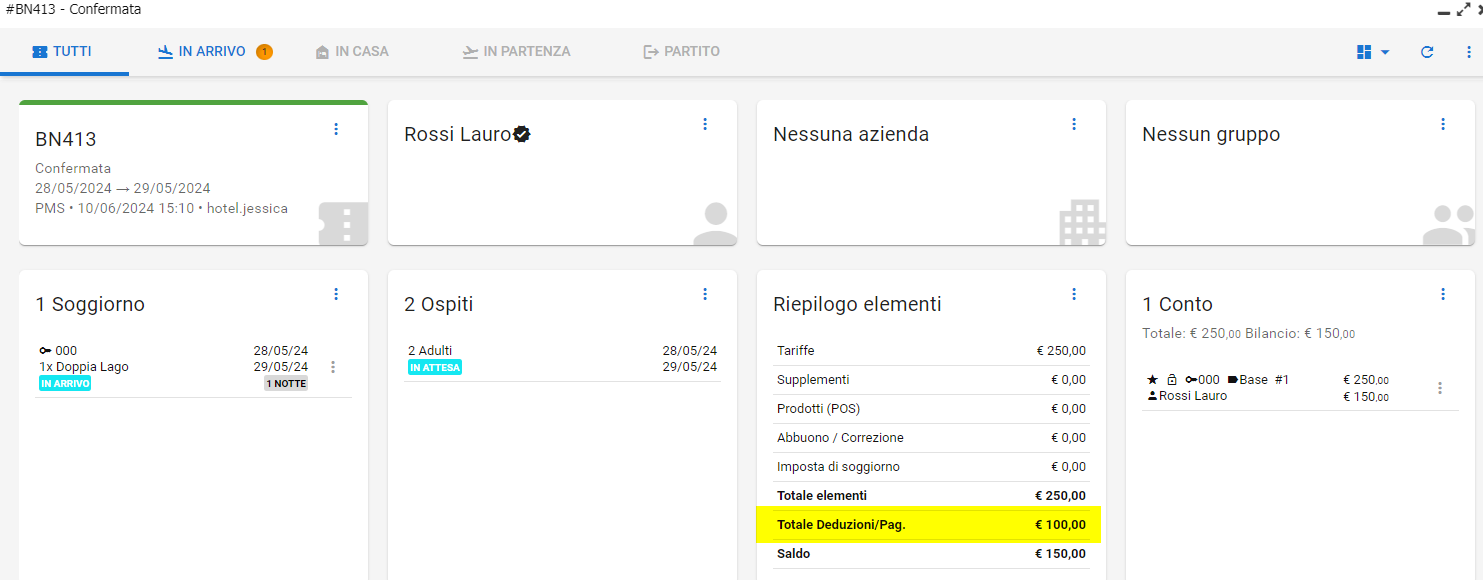Open the dashboard layout dropdown

(x=1373, y=52)
